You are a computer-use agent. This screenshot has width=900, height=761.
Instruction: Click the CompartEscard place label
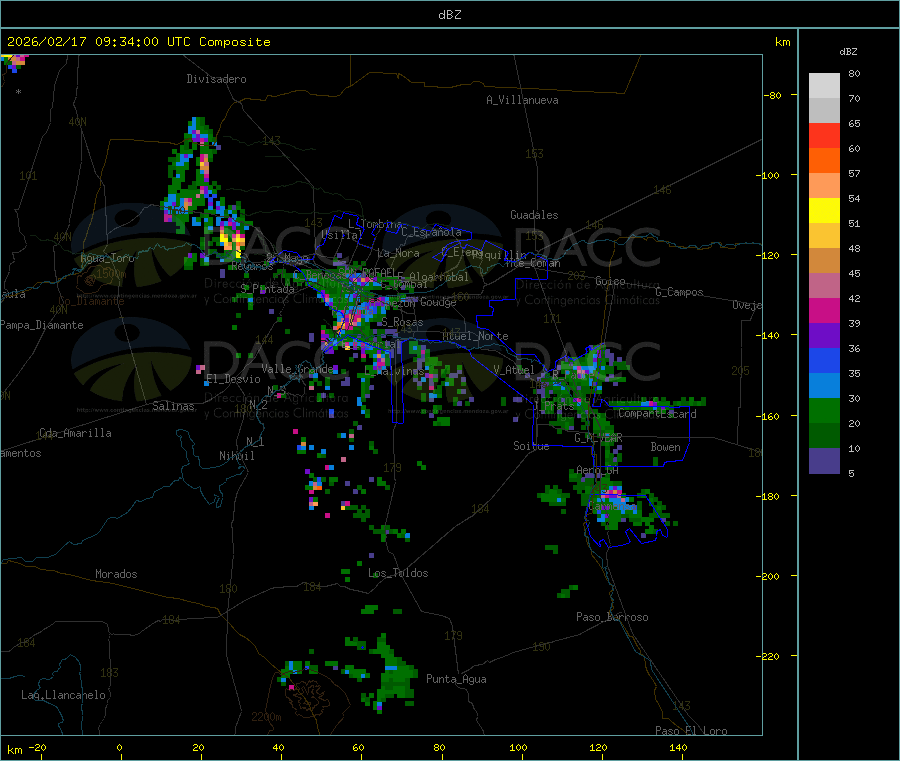(x=657, y=414)
